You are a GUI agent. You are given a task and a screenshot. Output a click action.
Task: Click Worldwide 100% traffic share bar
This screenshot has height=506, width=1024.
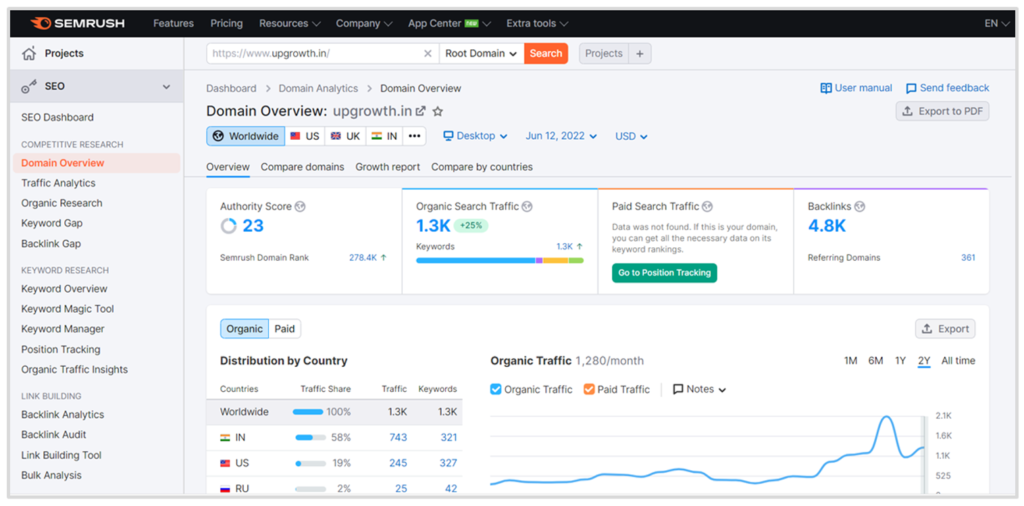coord(308,412)
